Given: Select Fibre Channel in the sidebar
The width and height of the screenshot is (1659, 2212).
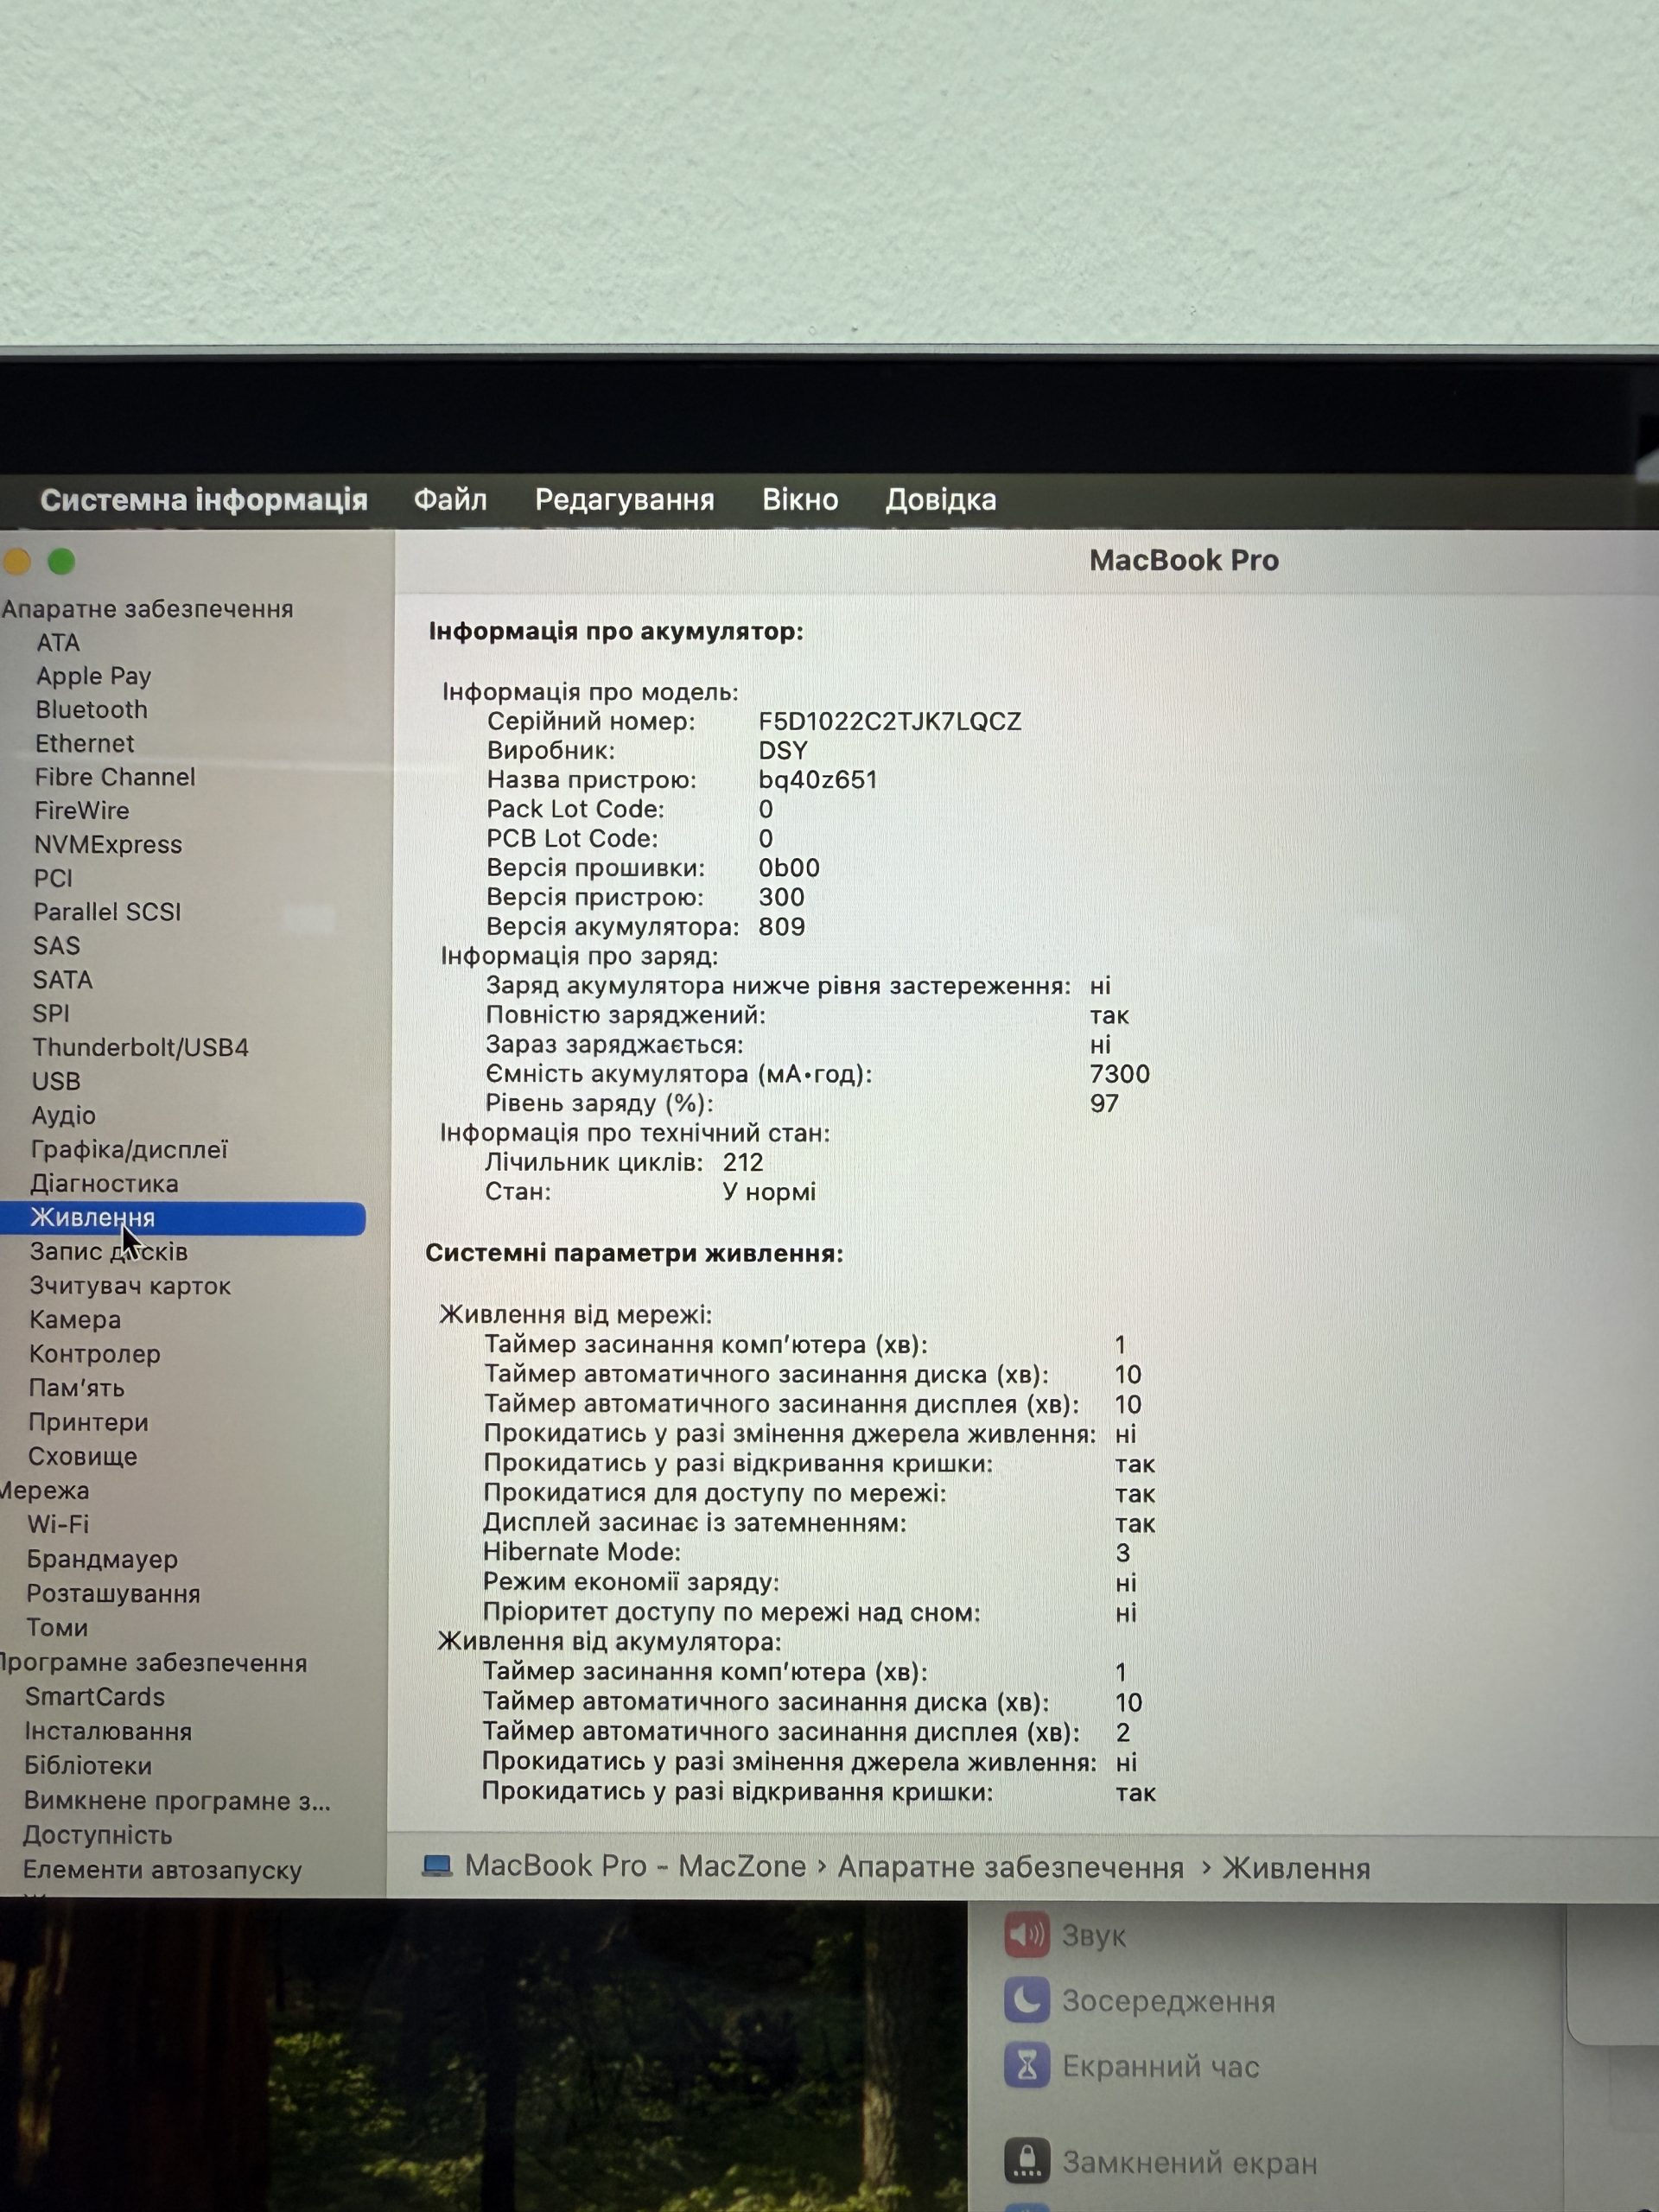Looking at the screenshot, I should pos(115,777).
